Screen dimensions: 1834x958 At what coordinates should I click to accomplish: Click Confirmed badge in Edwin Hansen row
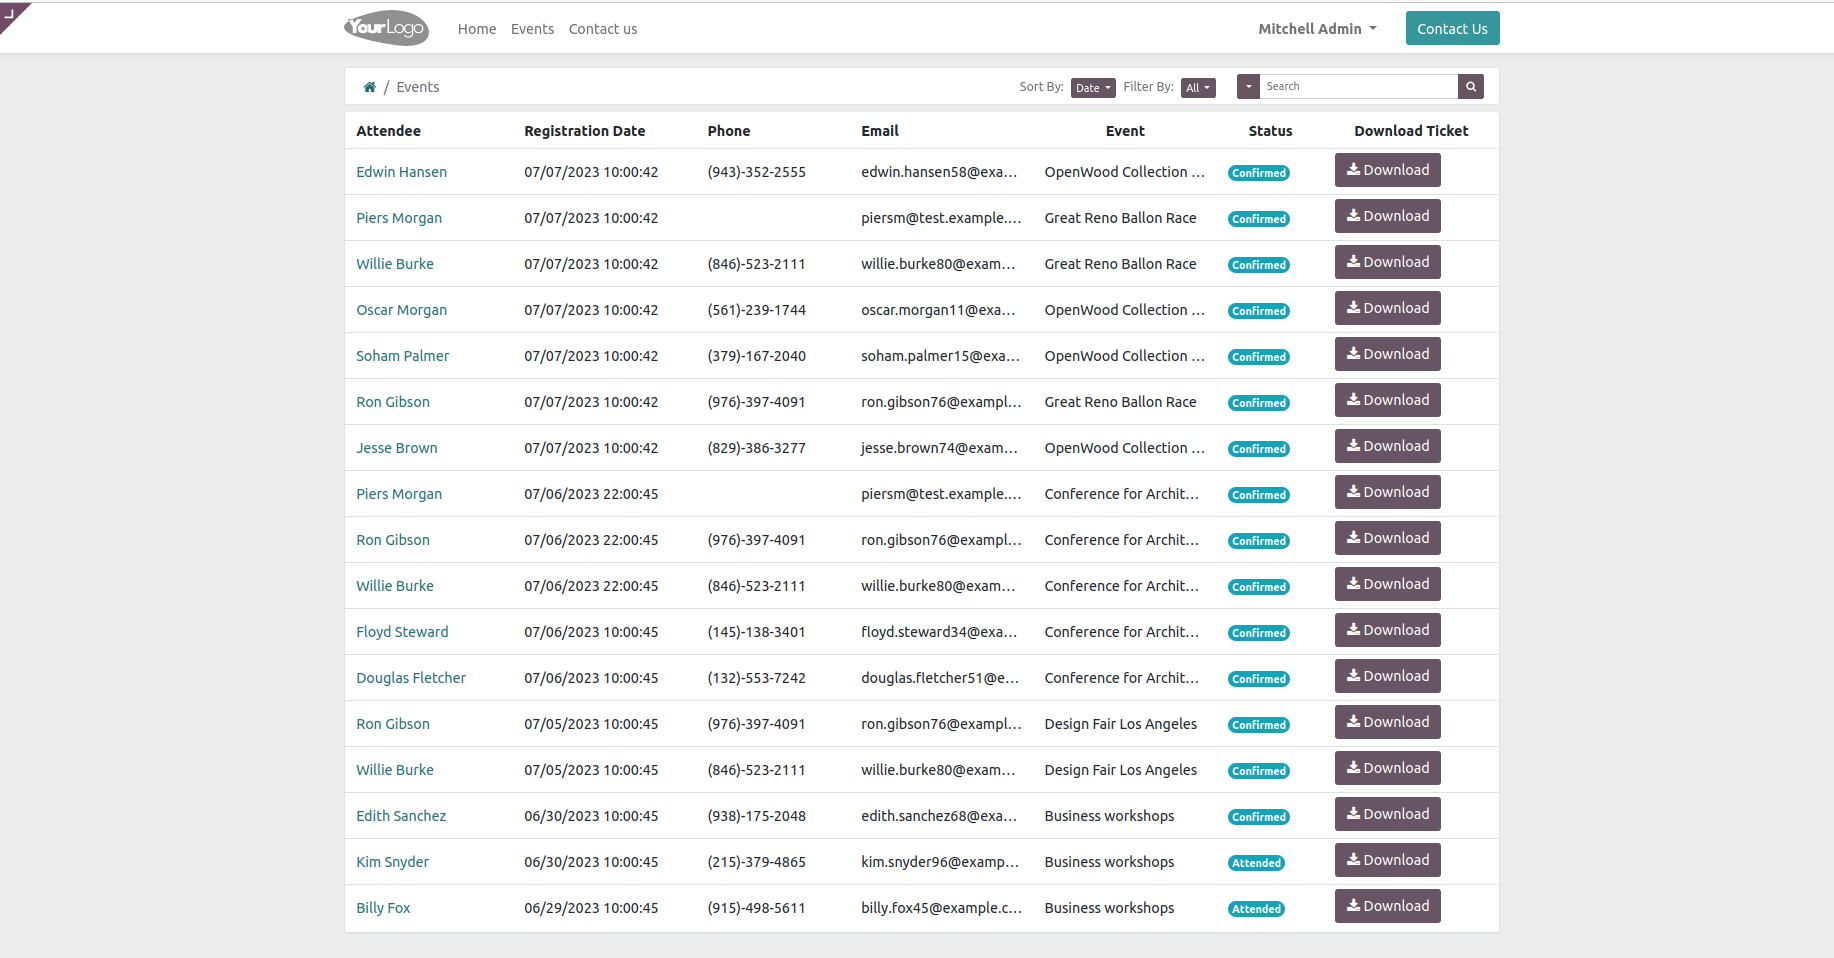pyautogui.click(x=1259, y=173)
